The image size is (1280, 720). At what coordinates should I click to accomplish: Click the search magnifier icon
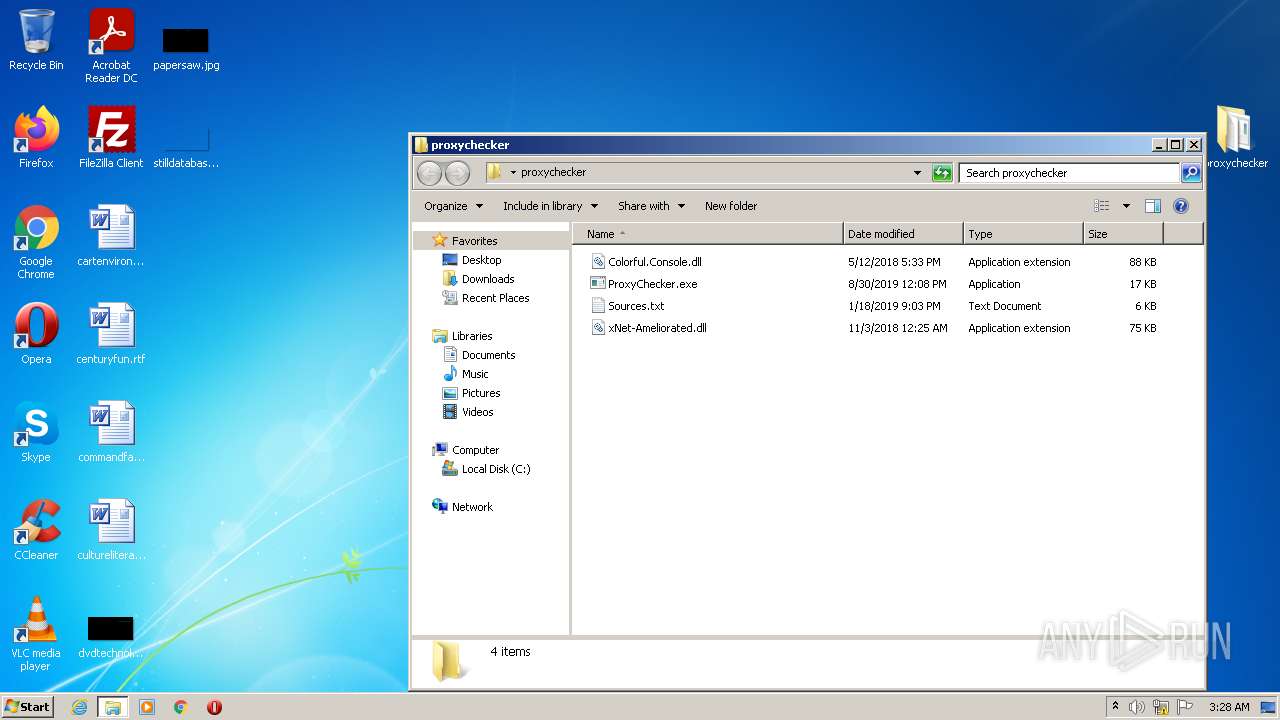(x=1190, y=173)
